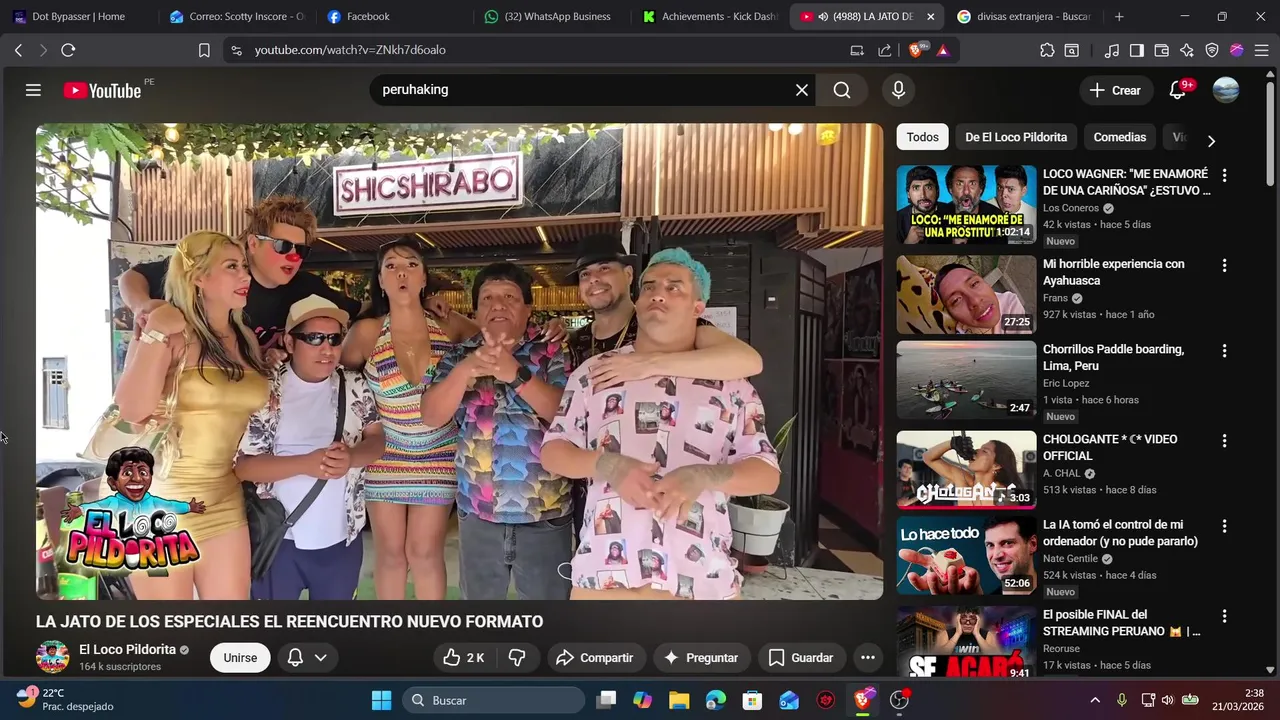Open options for Chorrillos Paddle boarding video
Screen dimensions: 1280x720
(x=1224, y=351)
